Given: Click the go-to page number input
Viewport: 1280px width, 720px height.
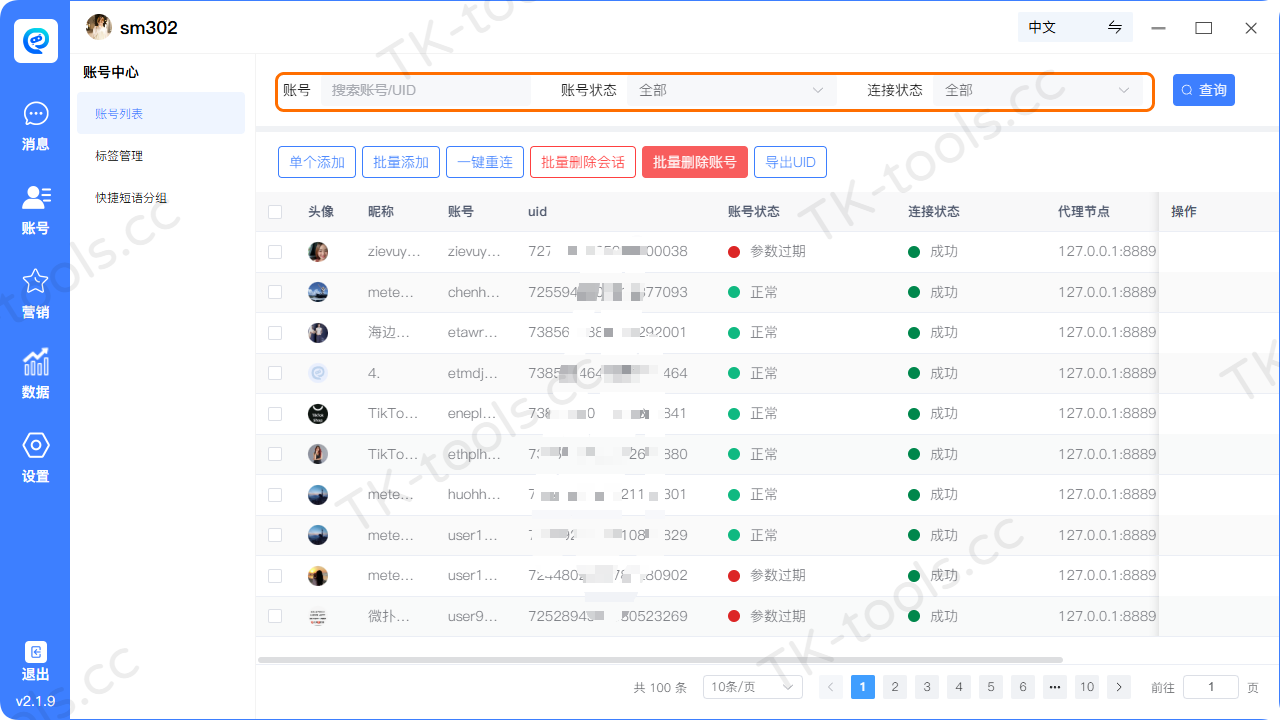Looking at the screenshot, I should point(1210,687).
